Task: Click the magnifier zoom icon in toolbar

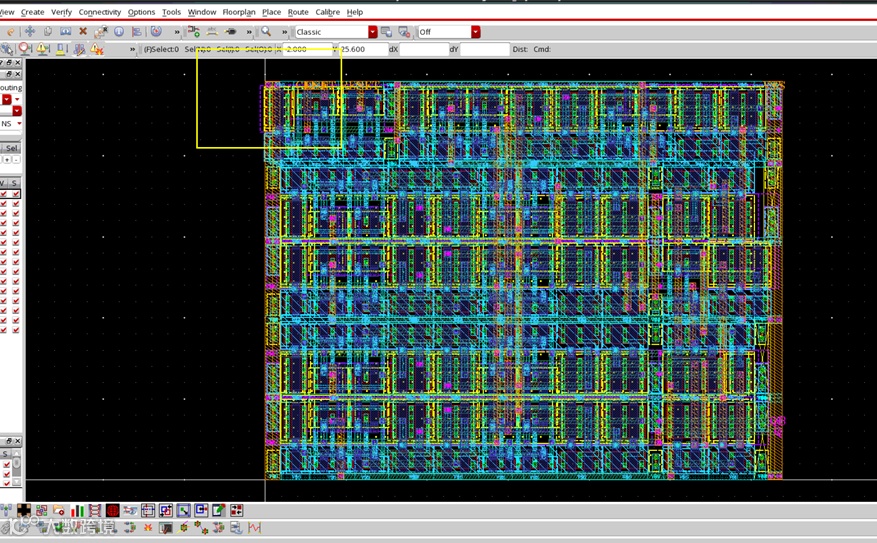Action: click(x=266, y=32)
